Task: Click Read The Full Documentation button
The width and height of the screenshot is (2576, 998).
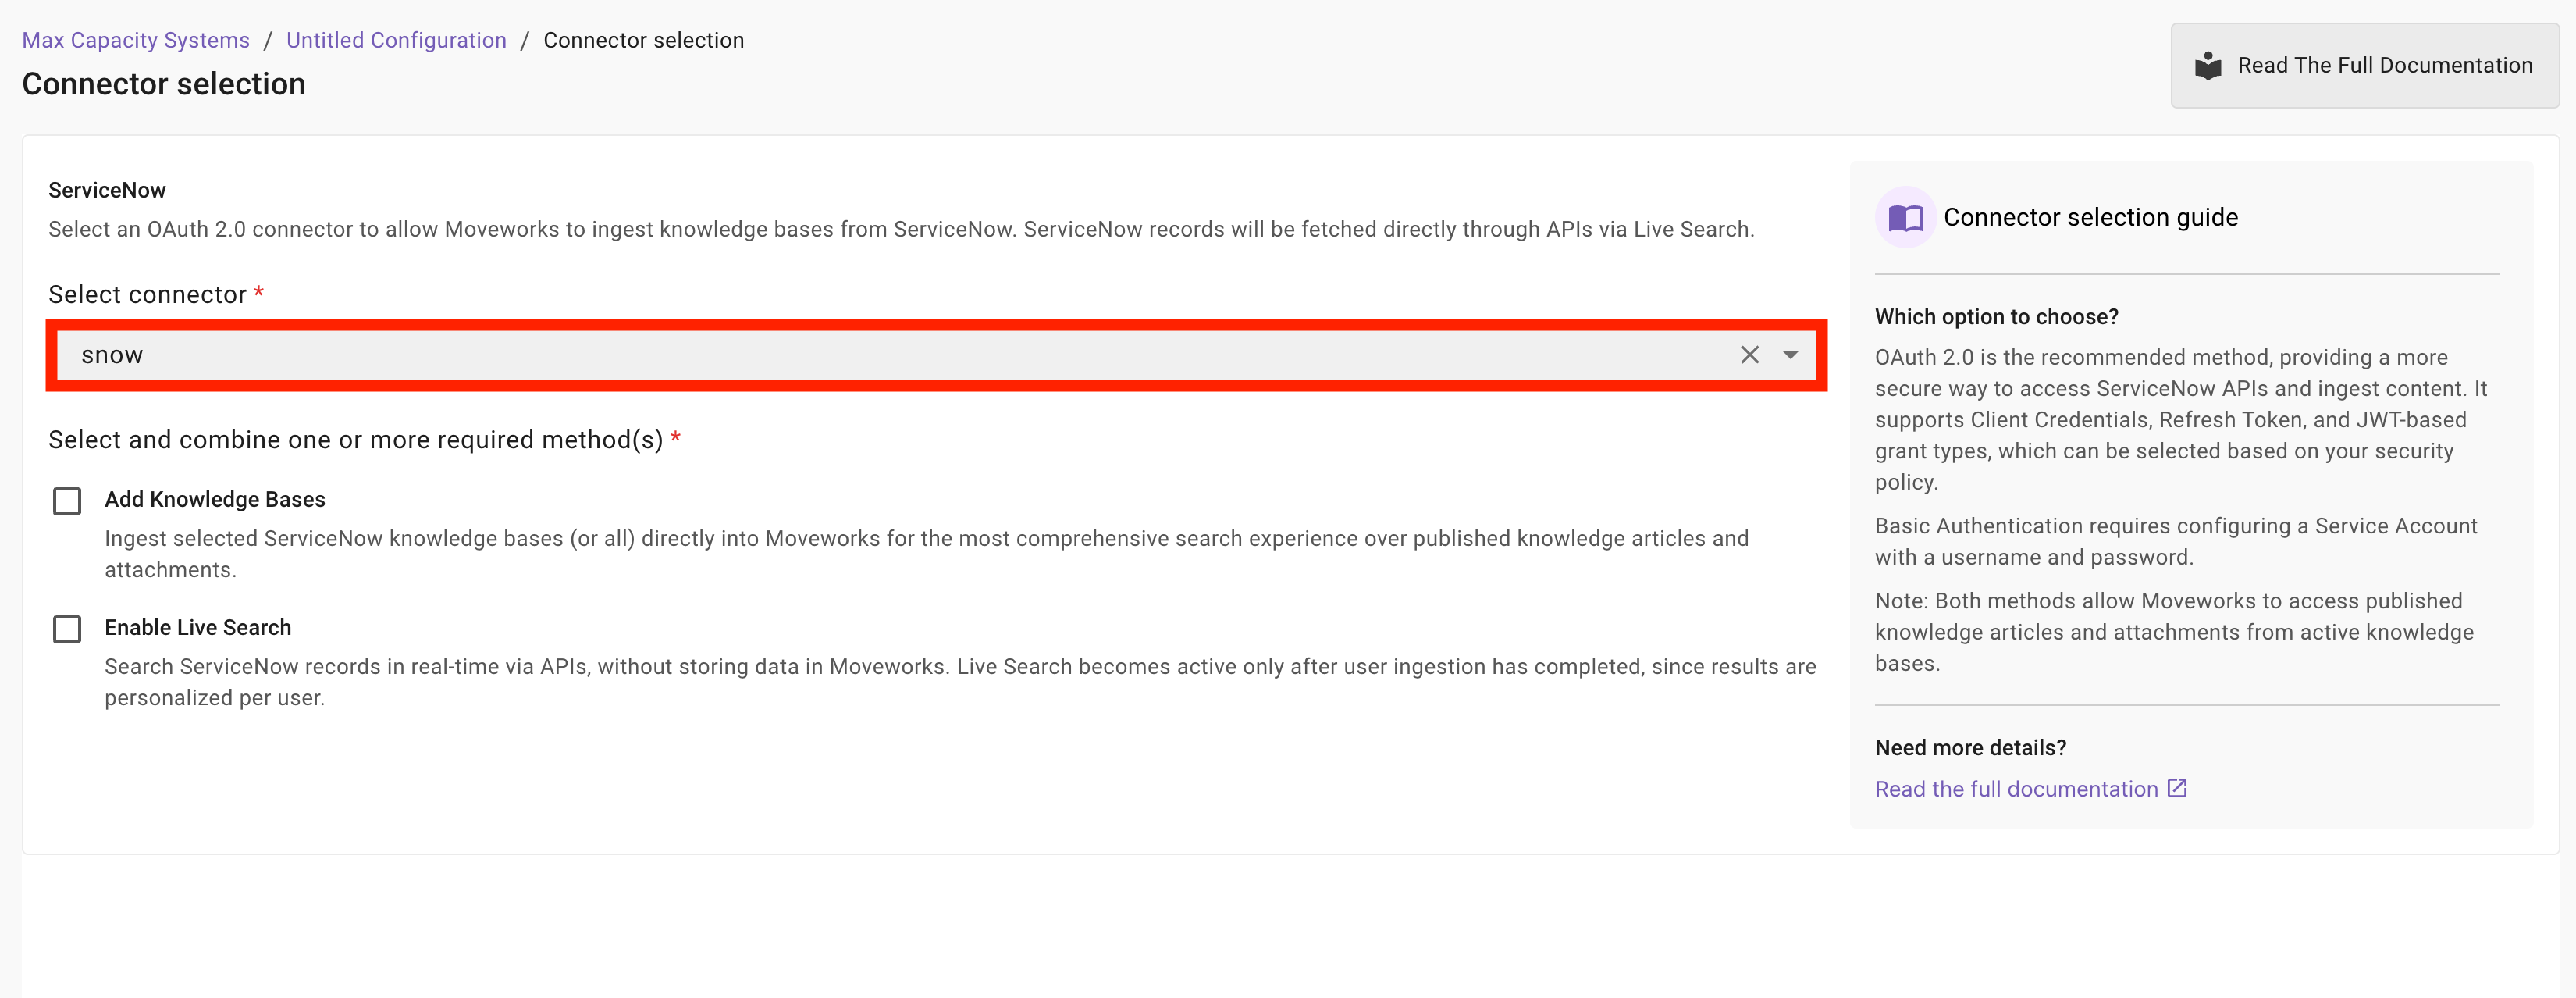Action: tap(2364, 66)
